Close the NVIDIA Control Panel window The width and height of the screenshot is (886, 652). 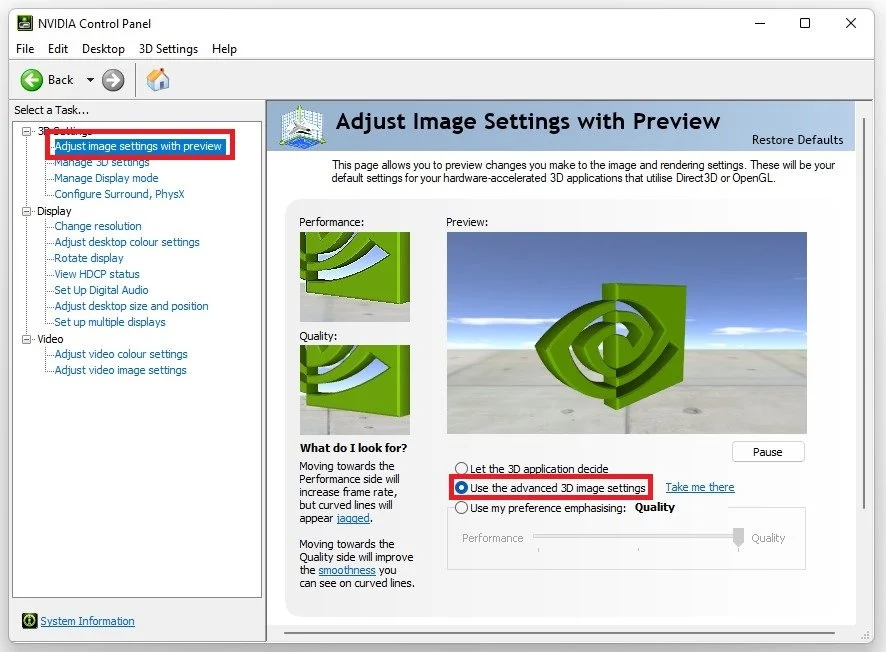[850, 23]
